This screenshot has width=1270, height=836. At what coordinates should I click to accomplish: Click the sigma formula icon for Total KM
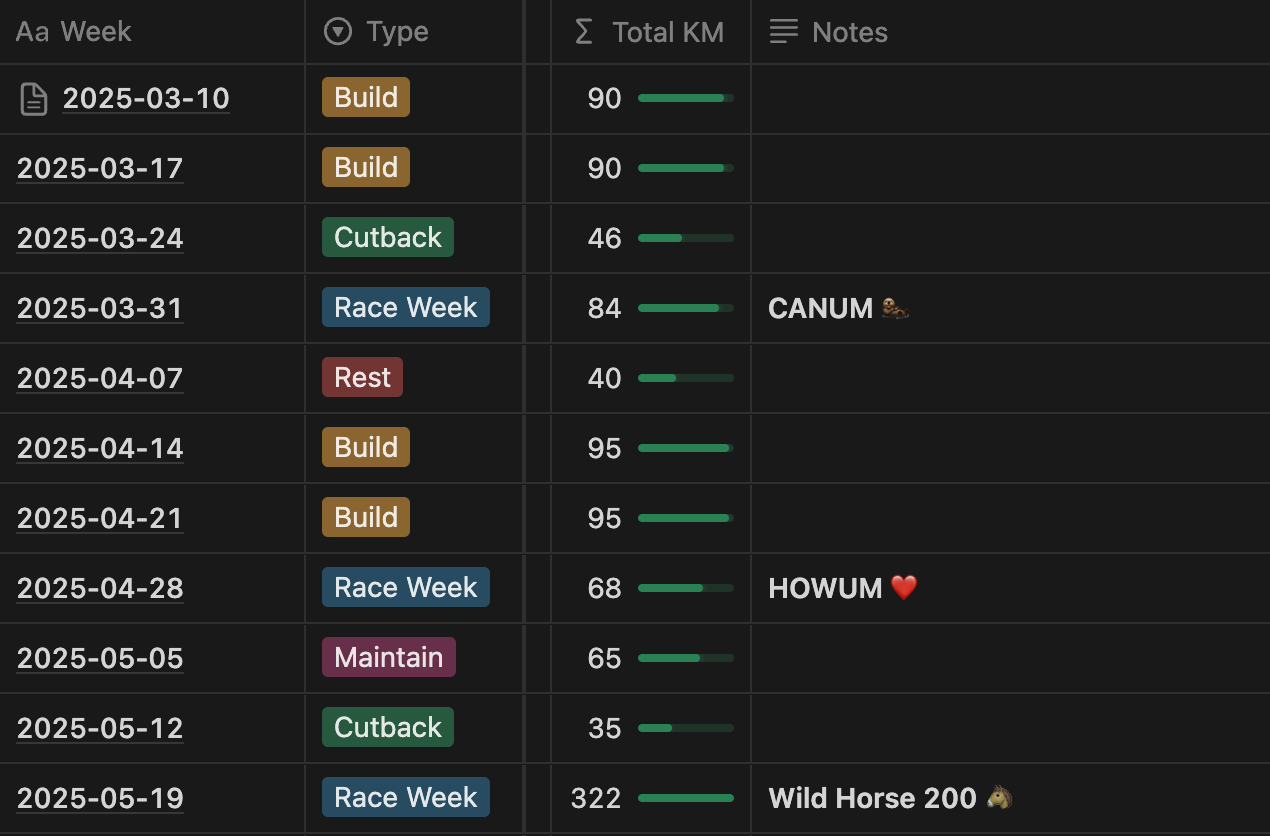point(584,32)
